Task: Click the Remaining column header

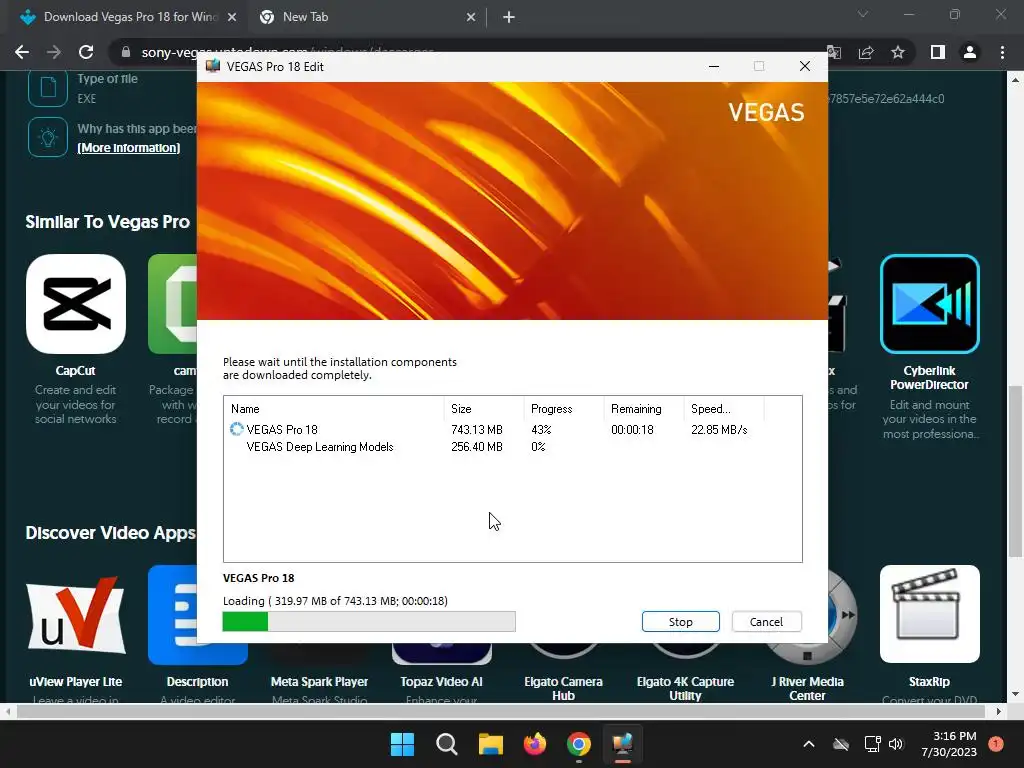Action: coord(644,409)
